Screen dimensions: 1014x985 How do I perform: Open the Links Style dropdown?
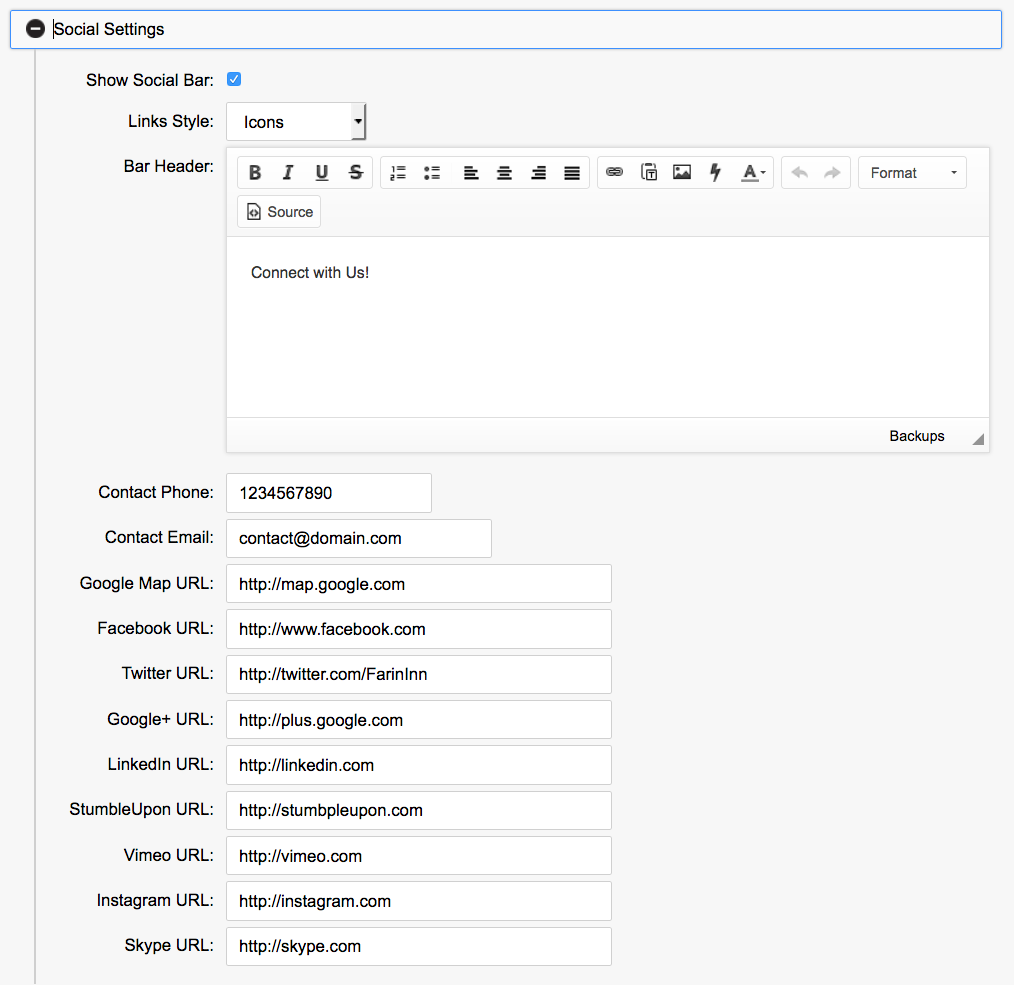296,122
